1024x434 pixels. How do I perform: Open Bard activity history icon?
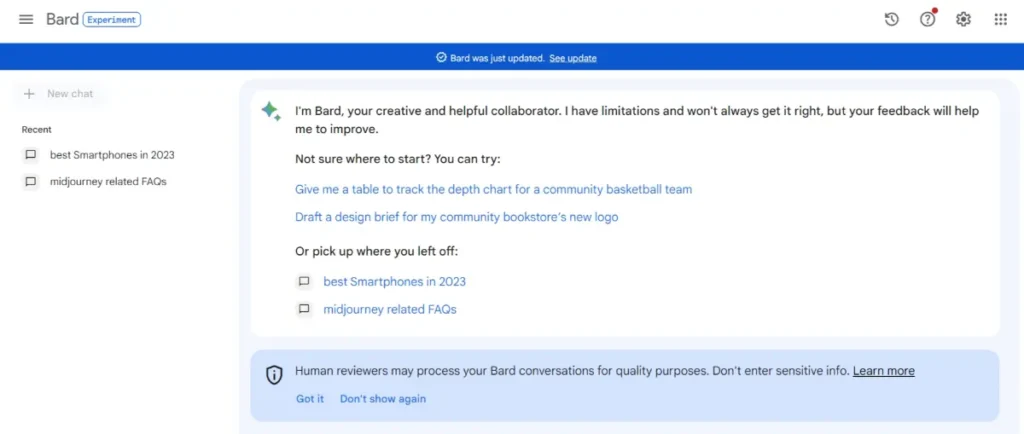click(891, 20)
